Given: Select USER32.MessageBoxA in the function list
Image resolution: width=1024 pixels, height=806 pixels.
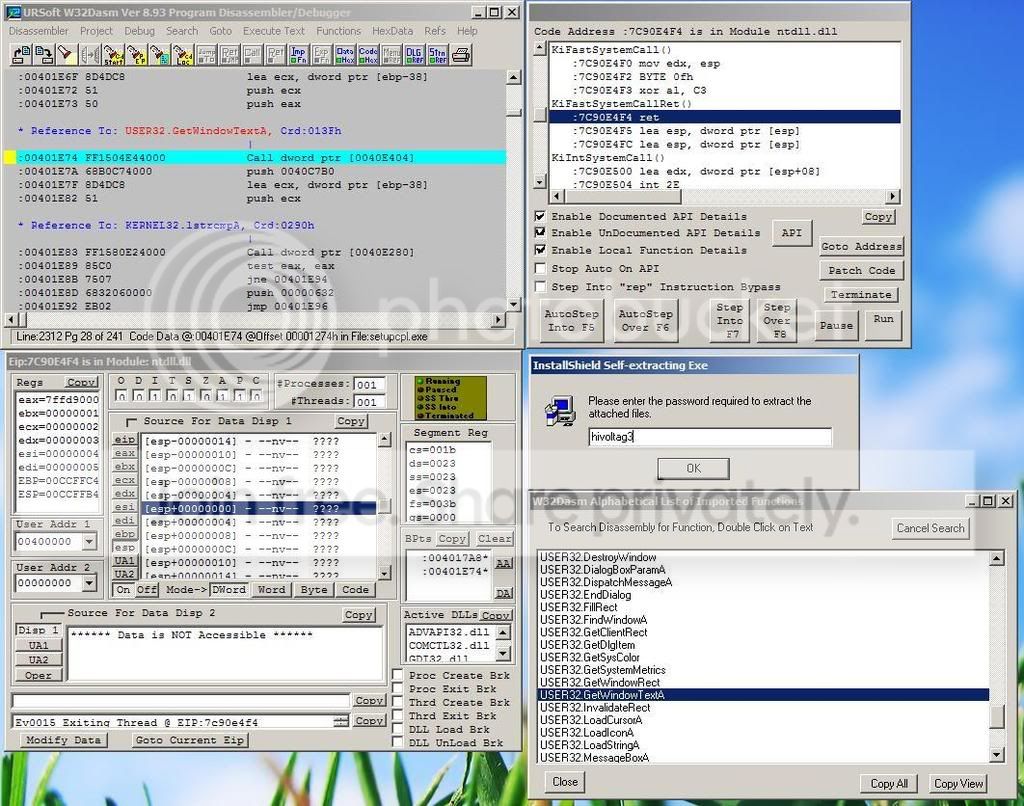Looking at the screenshot, I should pos(763,758).
